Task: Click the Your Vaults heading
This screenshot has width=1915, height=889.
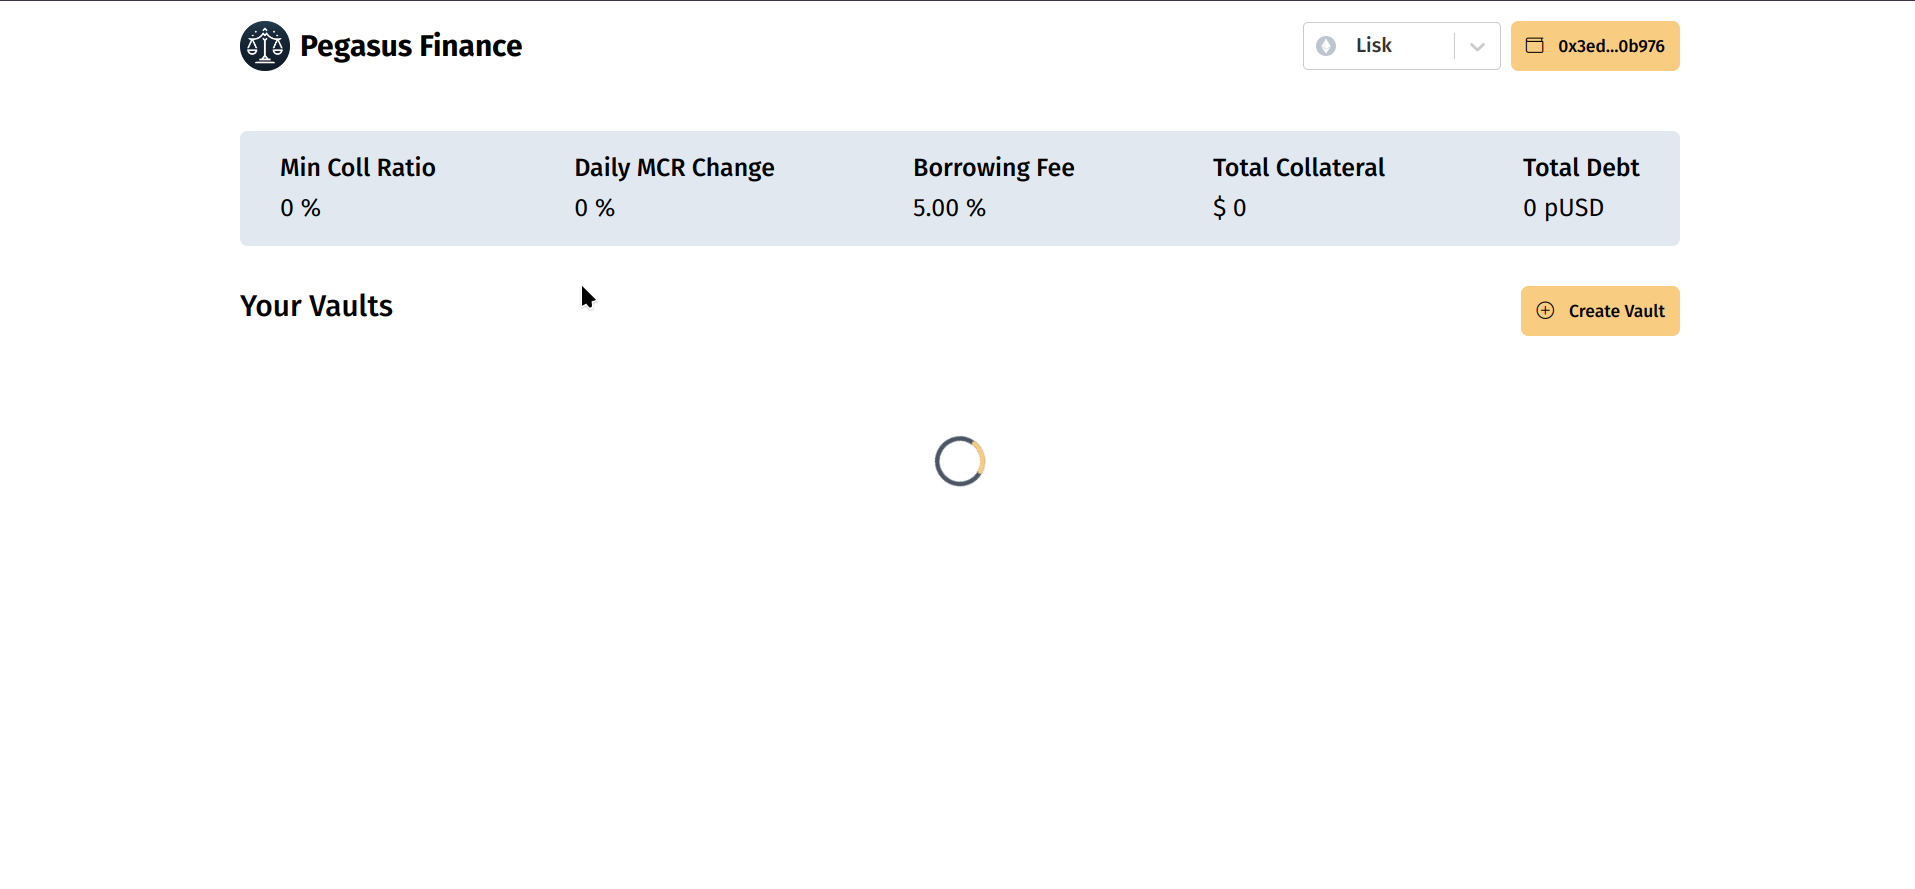Action: (316, 306)
